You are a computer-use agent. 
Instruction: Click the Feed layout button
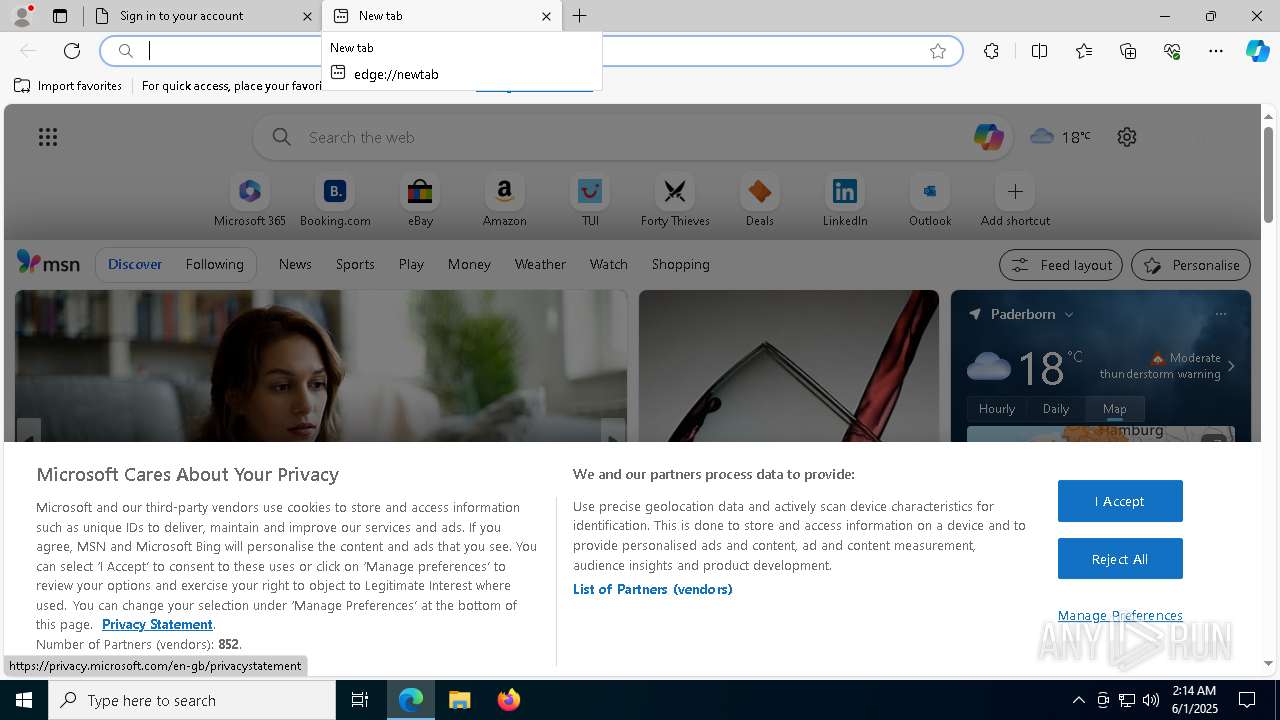tap(1061, 265)
